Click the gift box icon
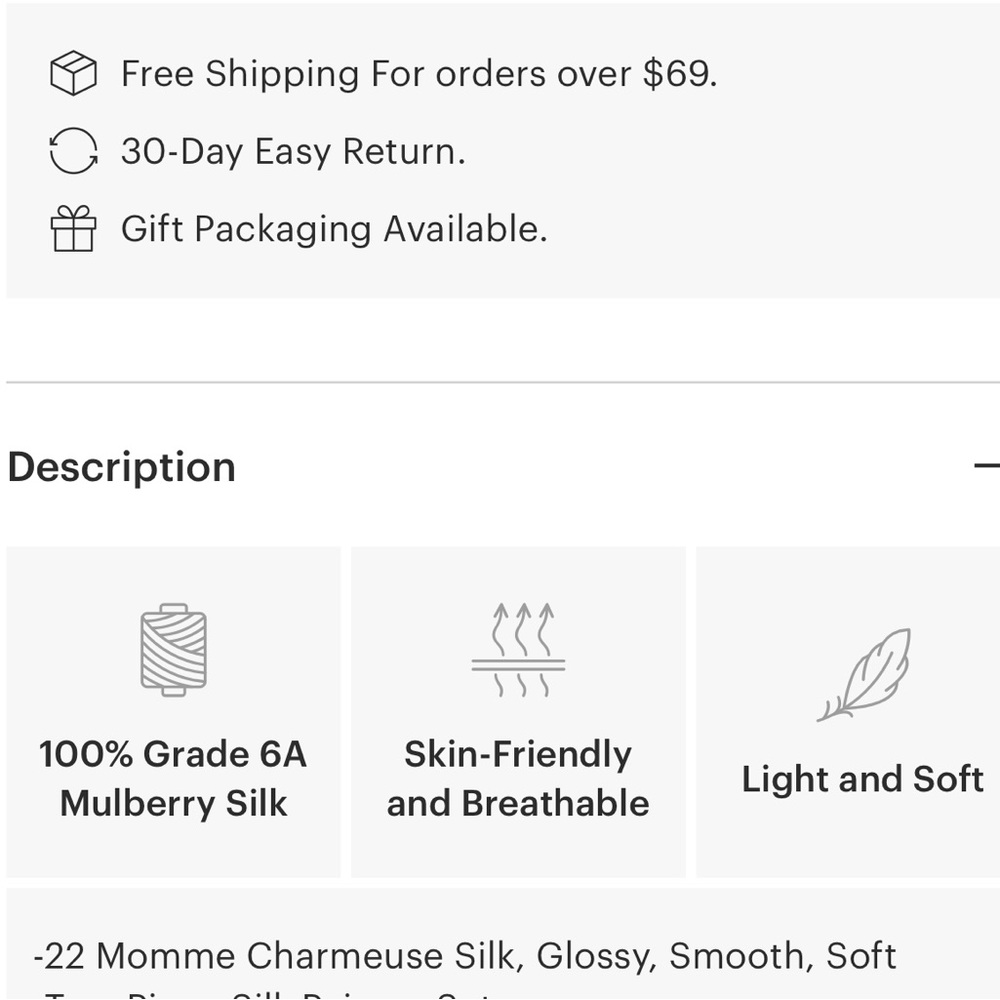The height and width of the screenshot is (1000, 1000). 73,229
